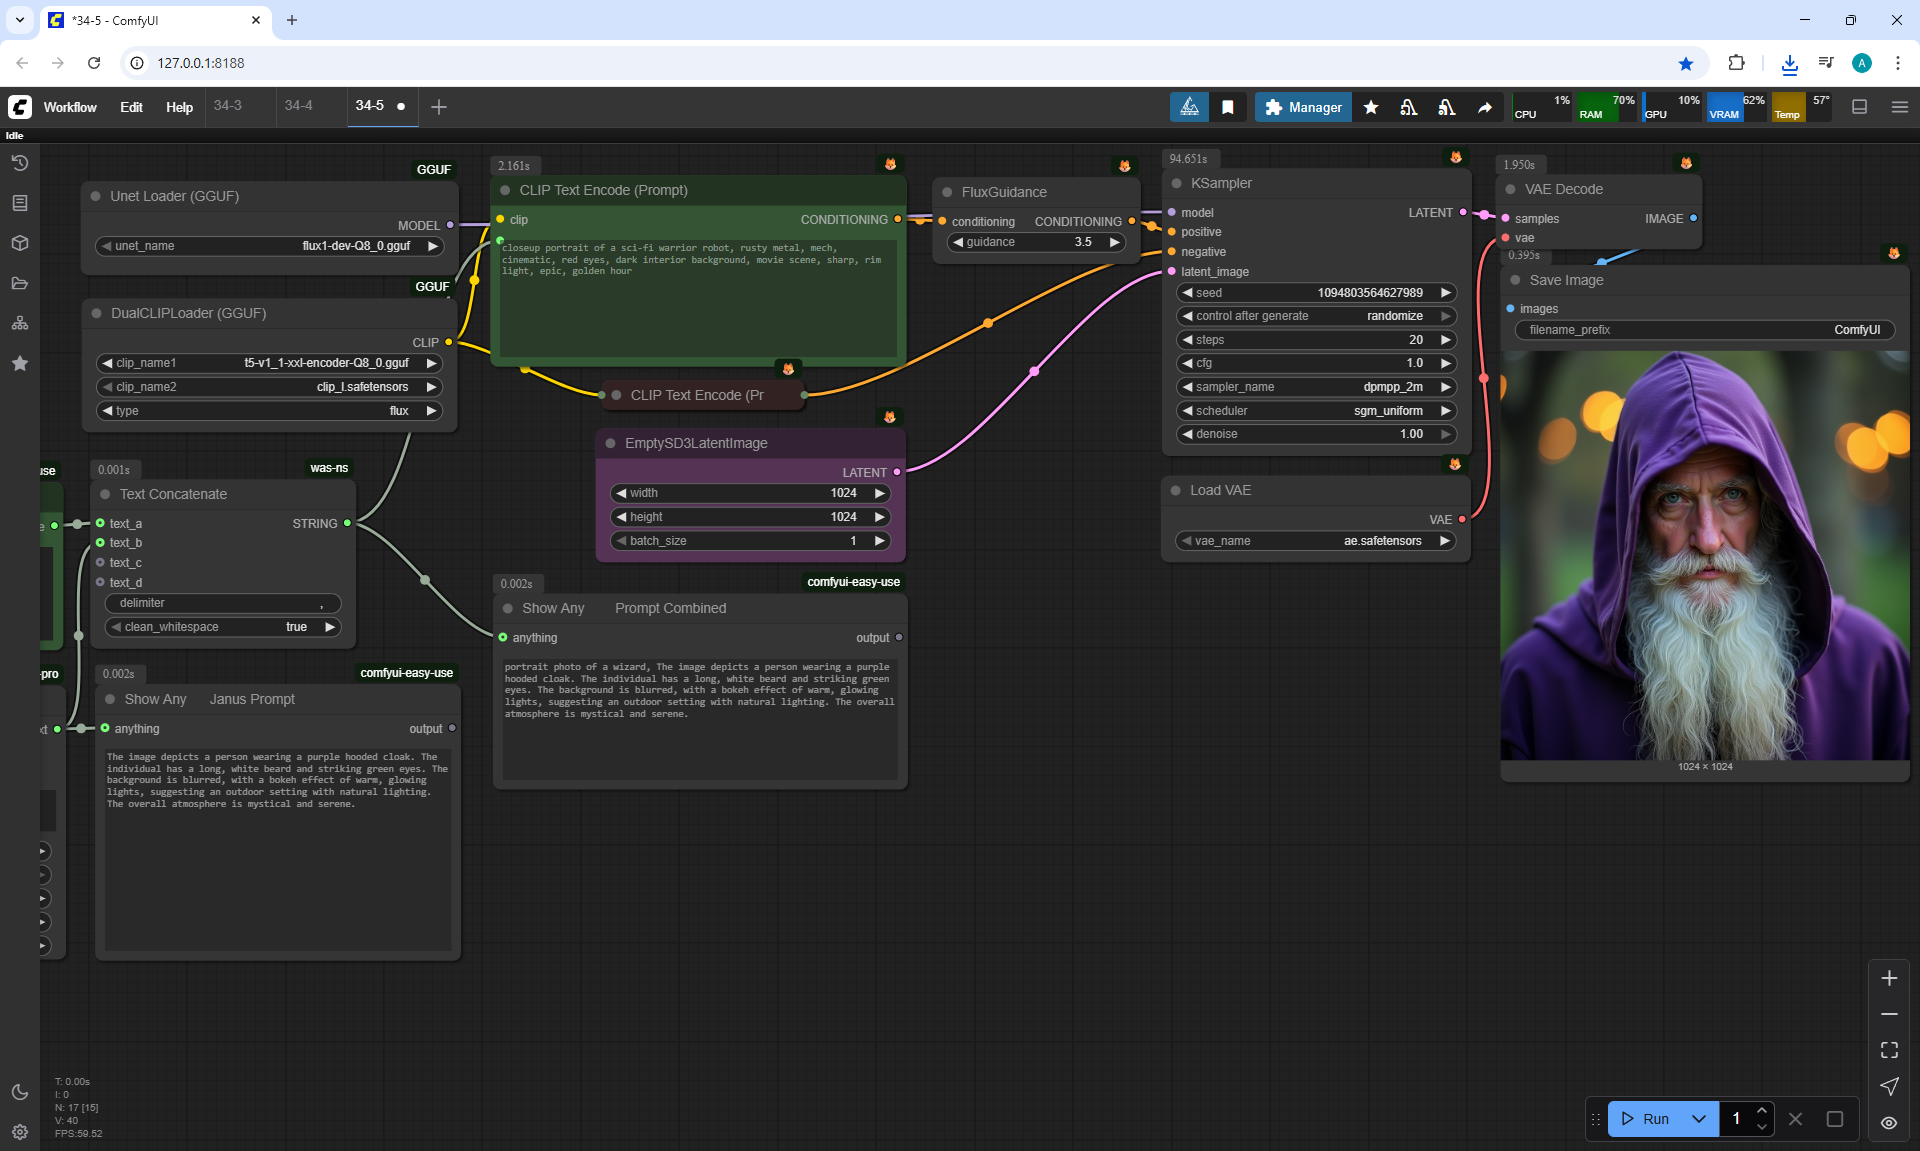Click the share arrow toolbar icon
The image size is (1920, 1151).
click(1485, 107)
